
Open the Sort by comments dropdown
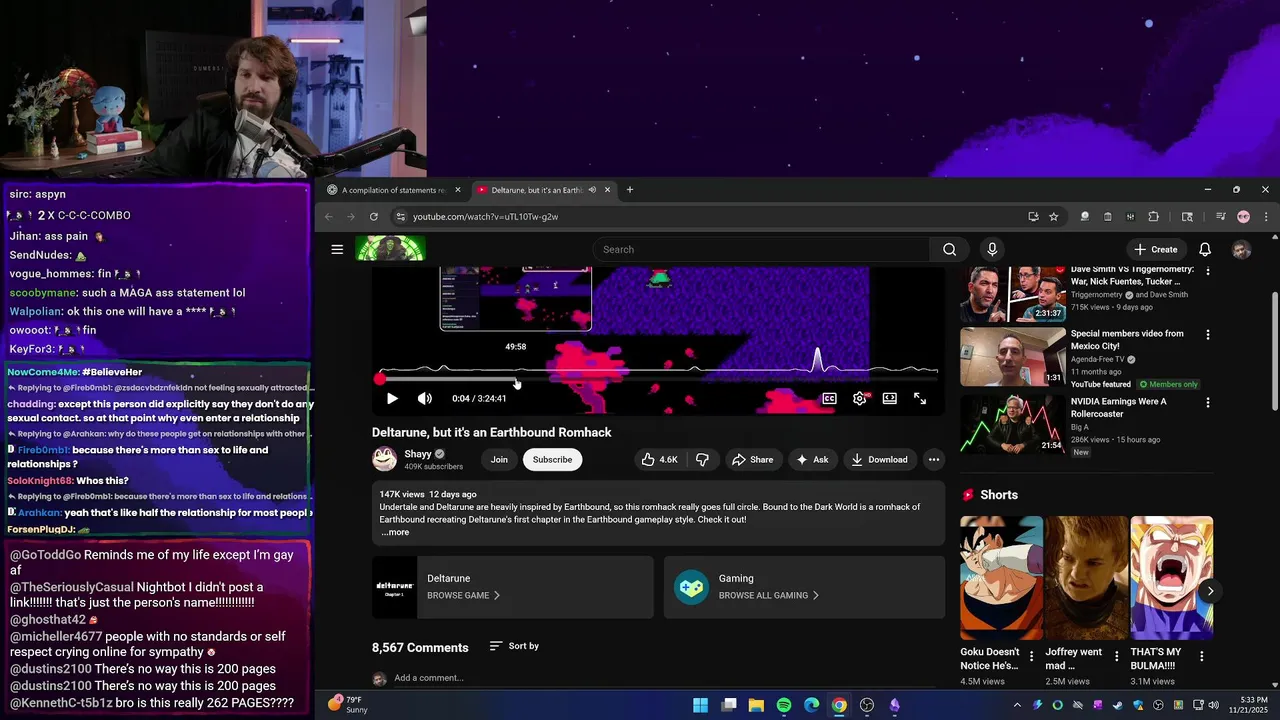(x=514, y=646)
